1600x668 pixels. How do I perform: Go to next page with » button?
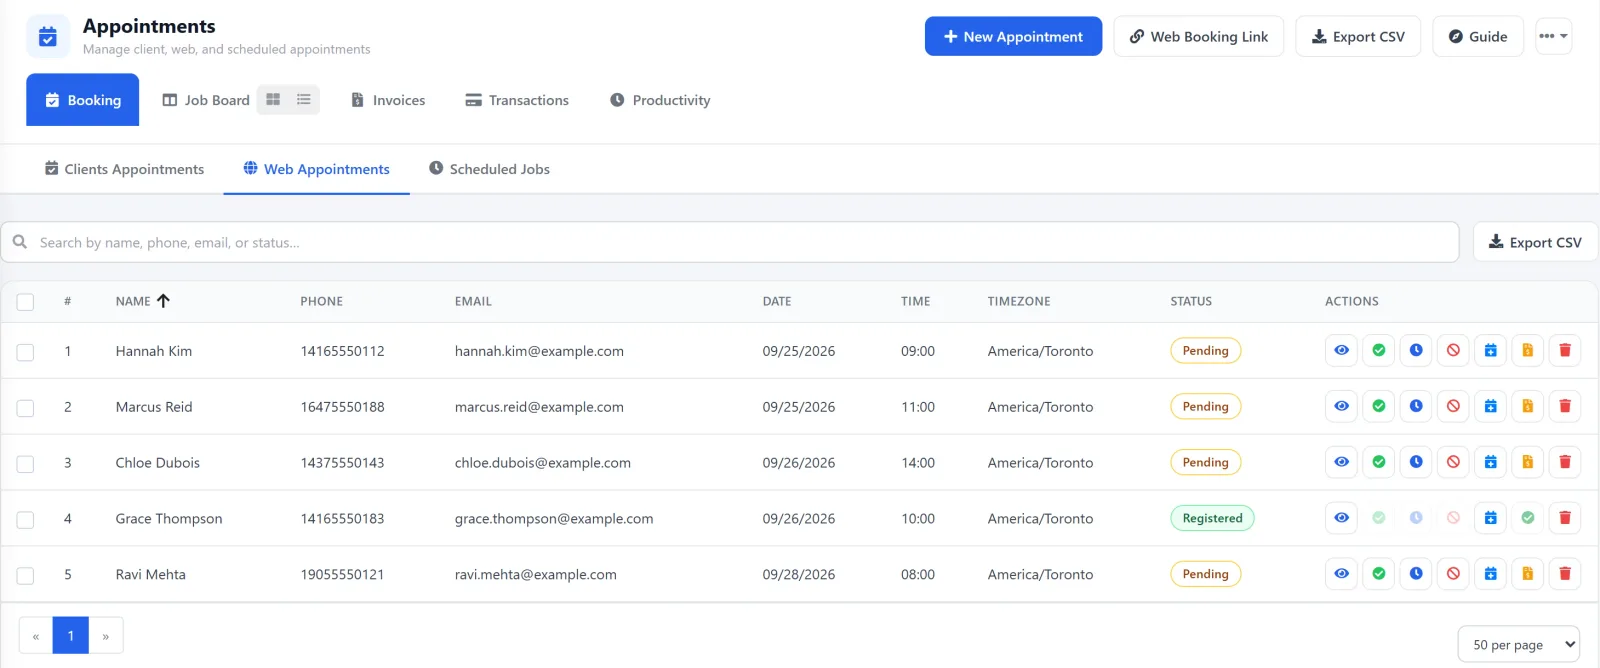click(x=106, y=636)
